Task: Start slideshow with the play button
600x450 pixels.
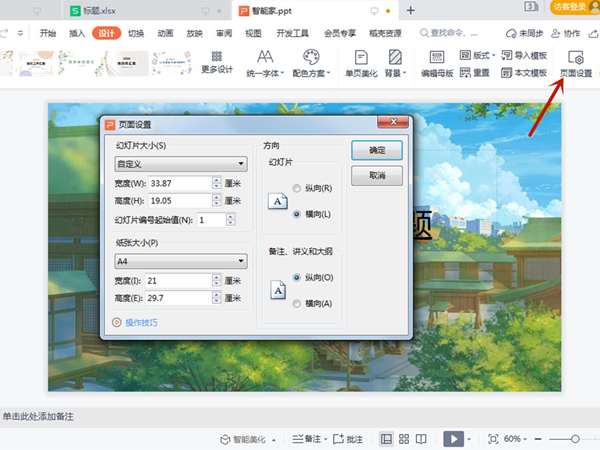Action: (x=453, y=439)
